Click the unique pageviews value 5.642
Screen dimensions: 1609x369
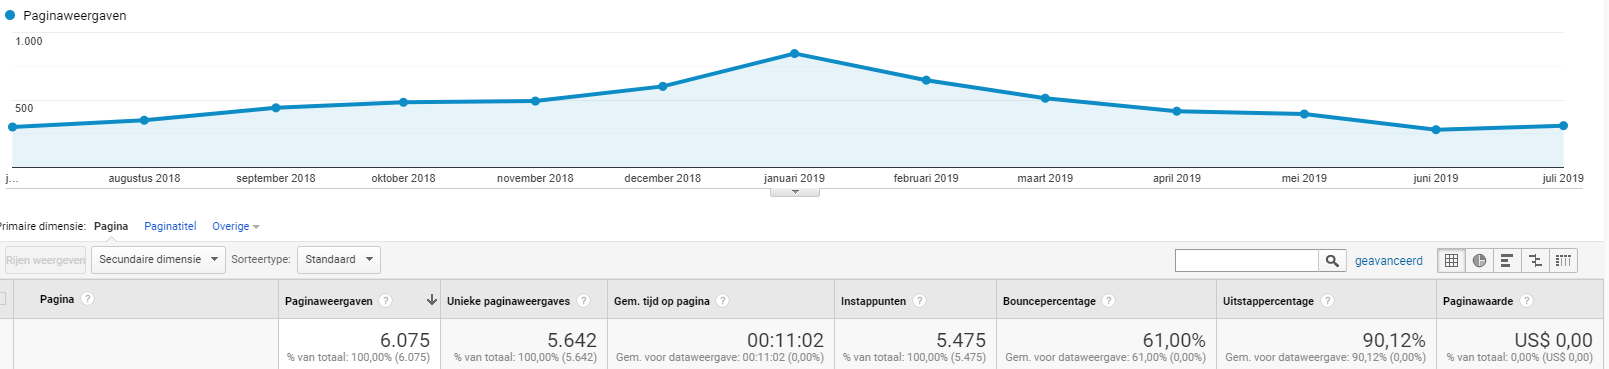coord(572,340)
